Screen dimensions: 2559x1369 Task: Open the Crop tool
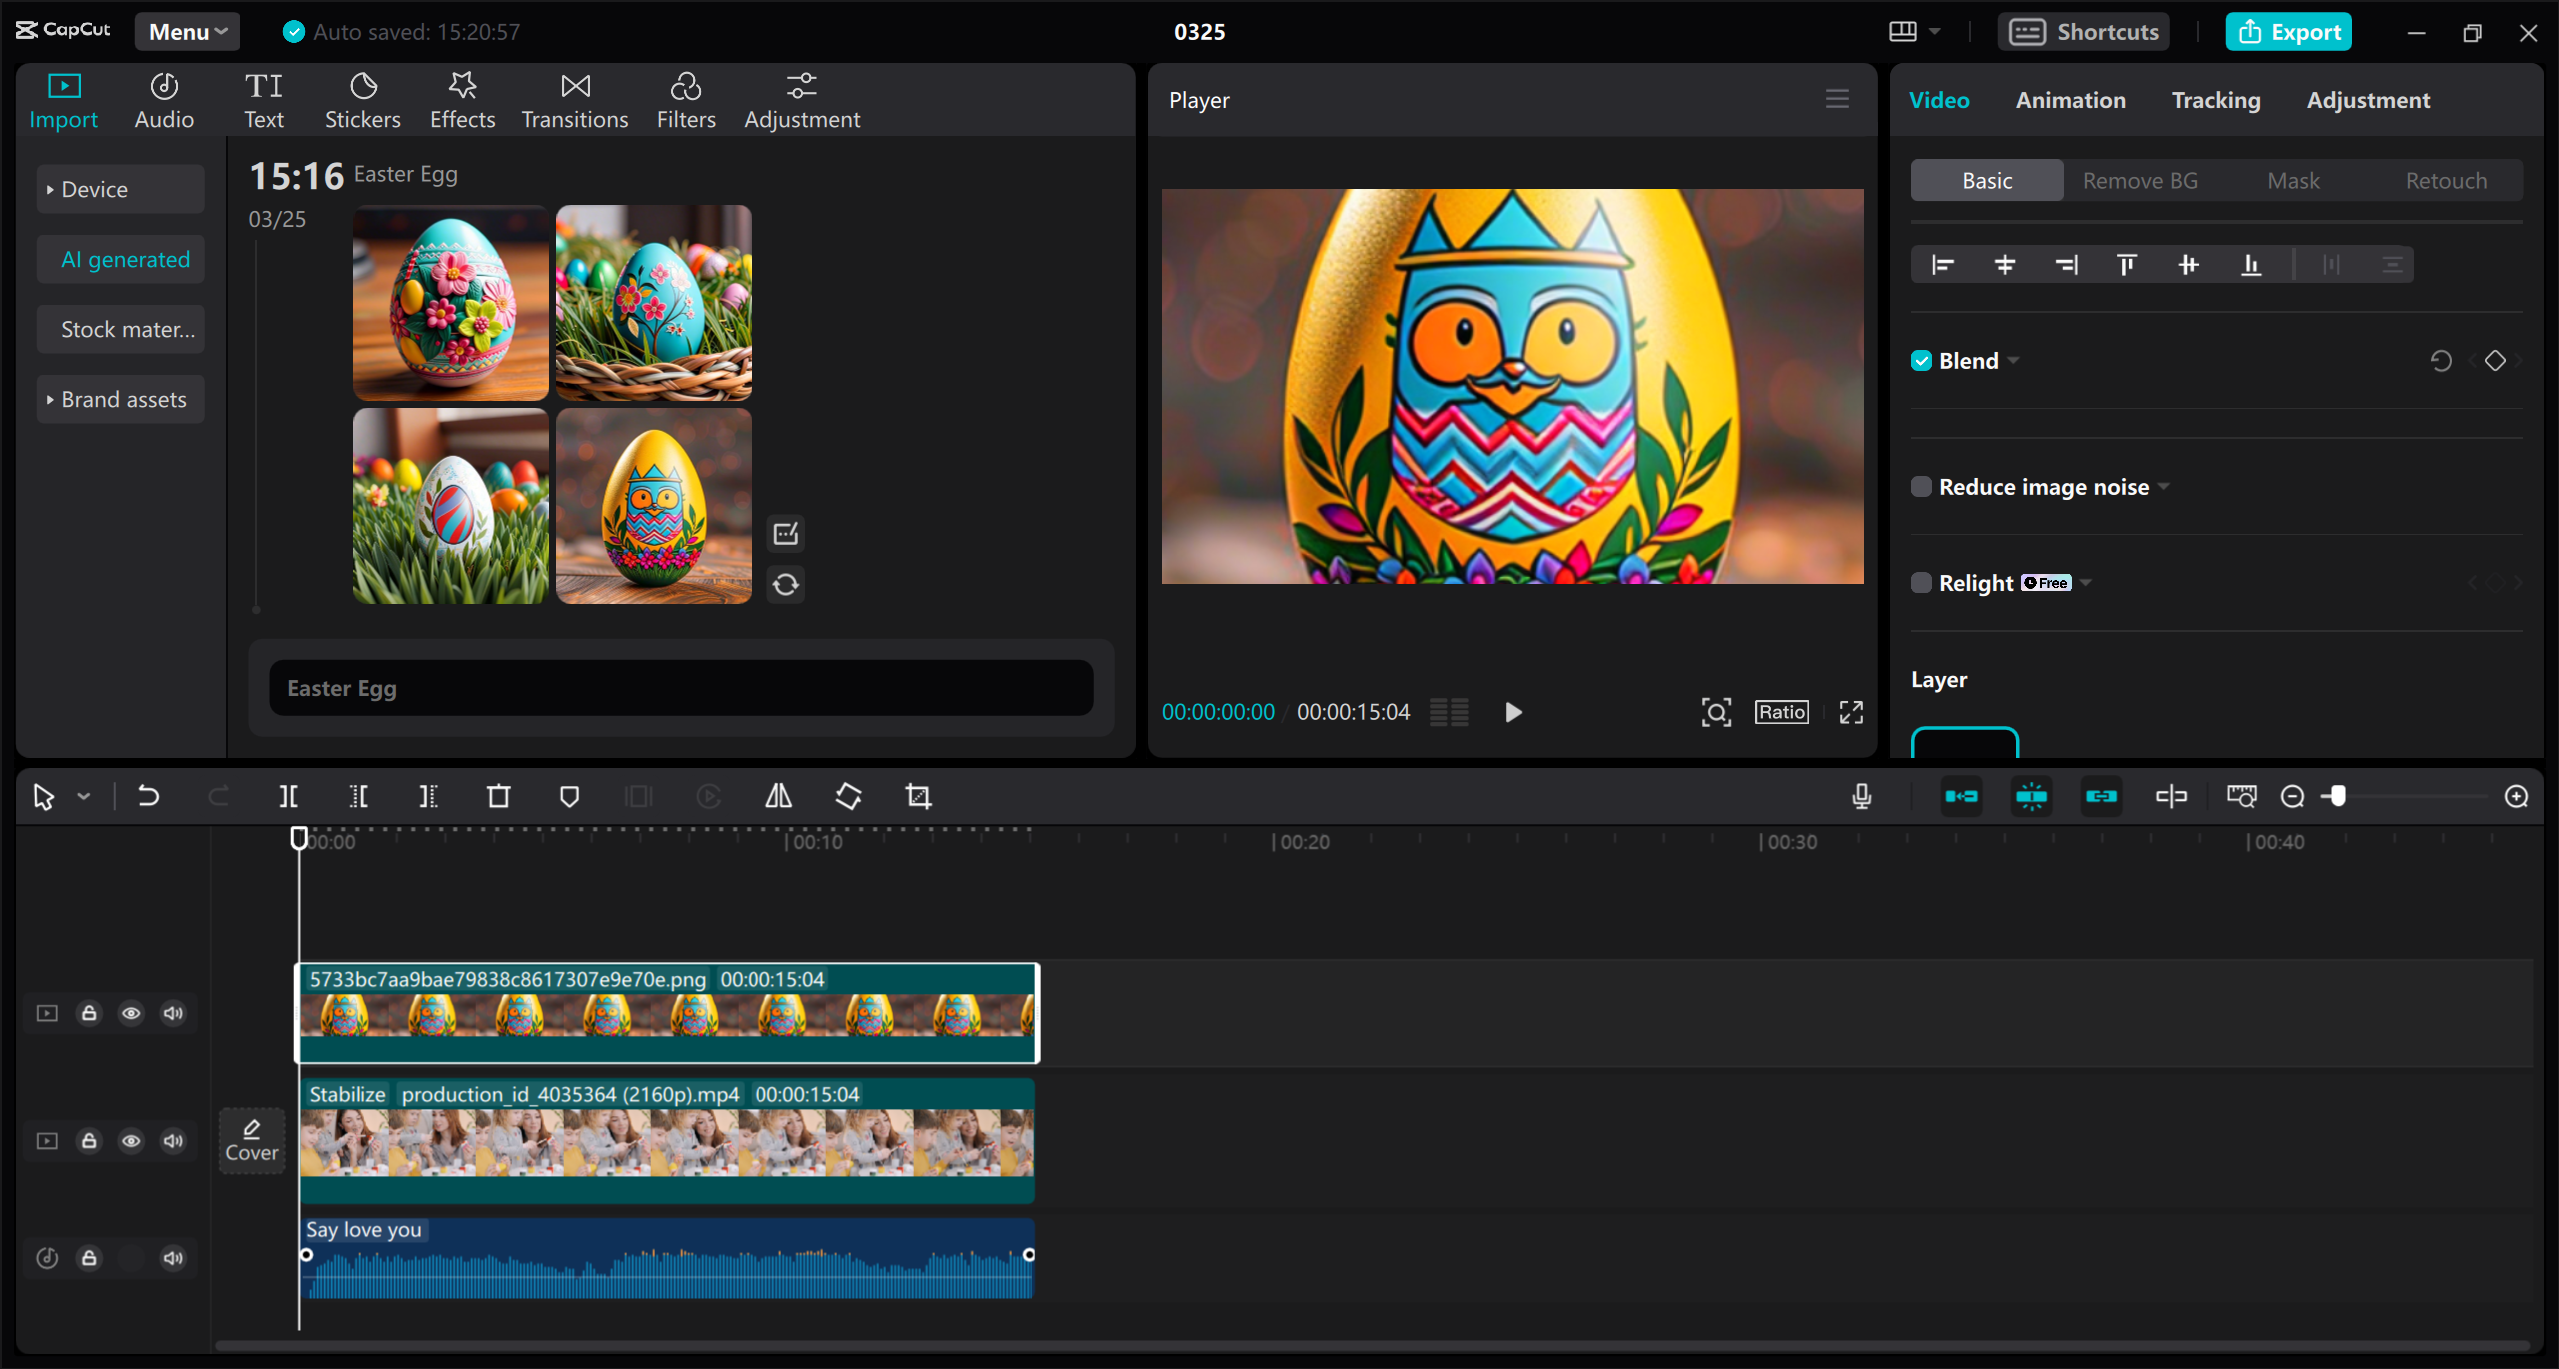click(917, 796)
